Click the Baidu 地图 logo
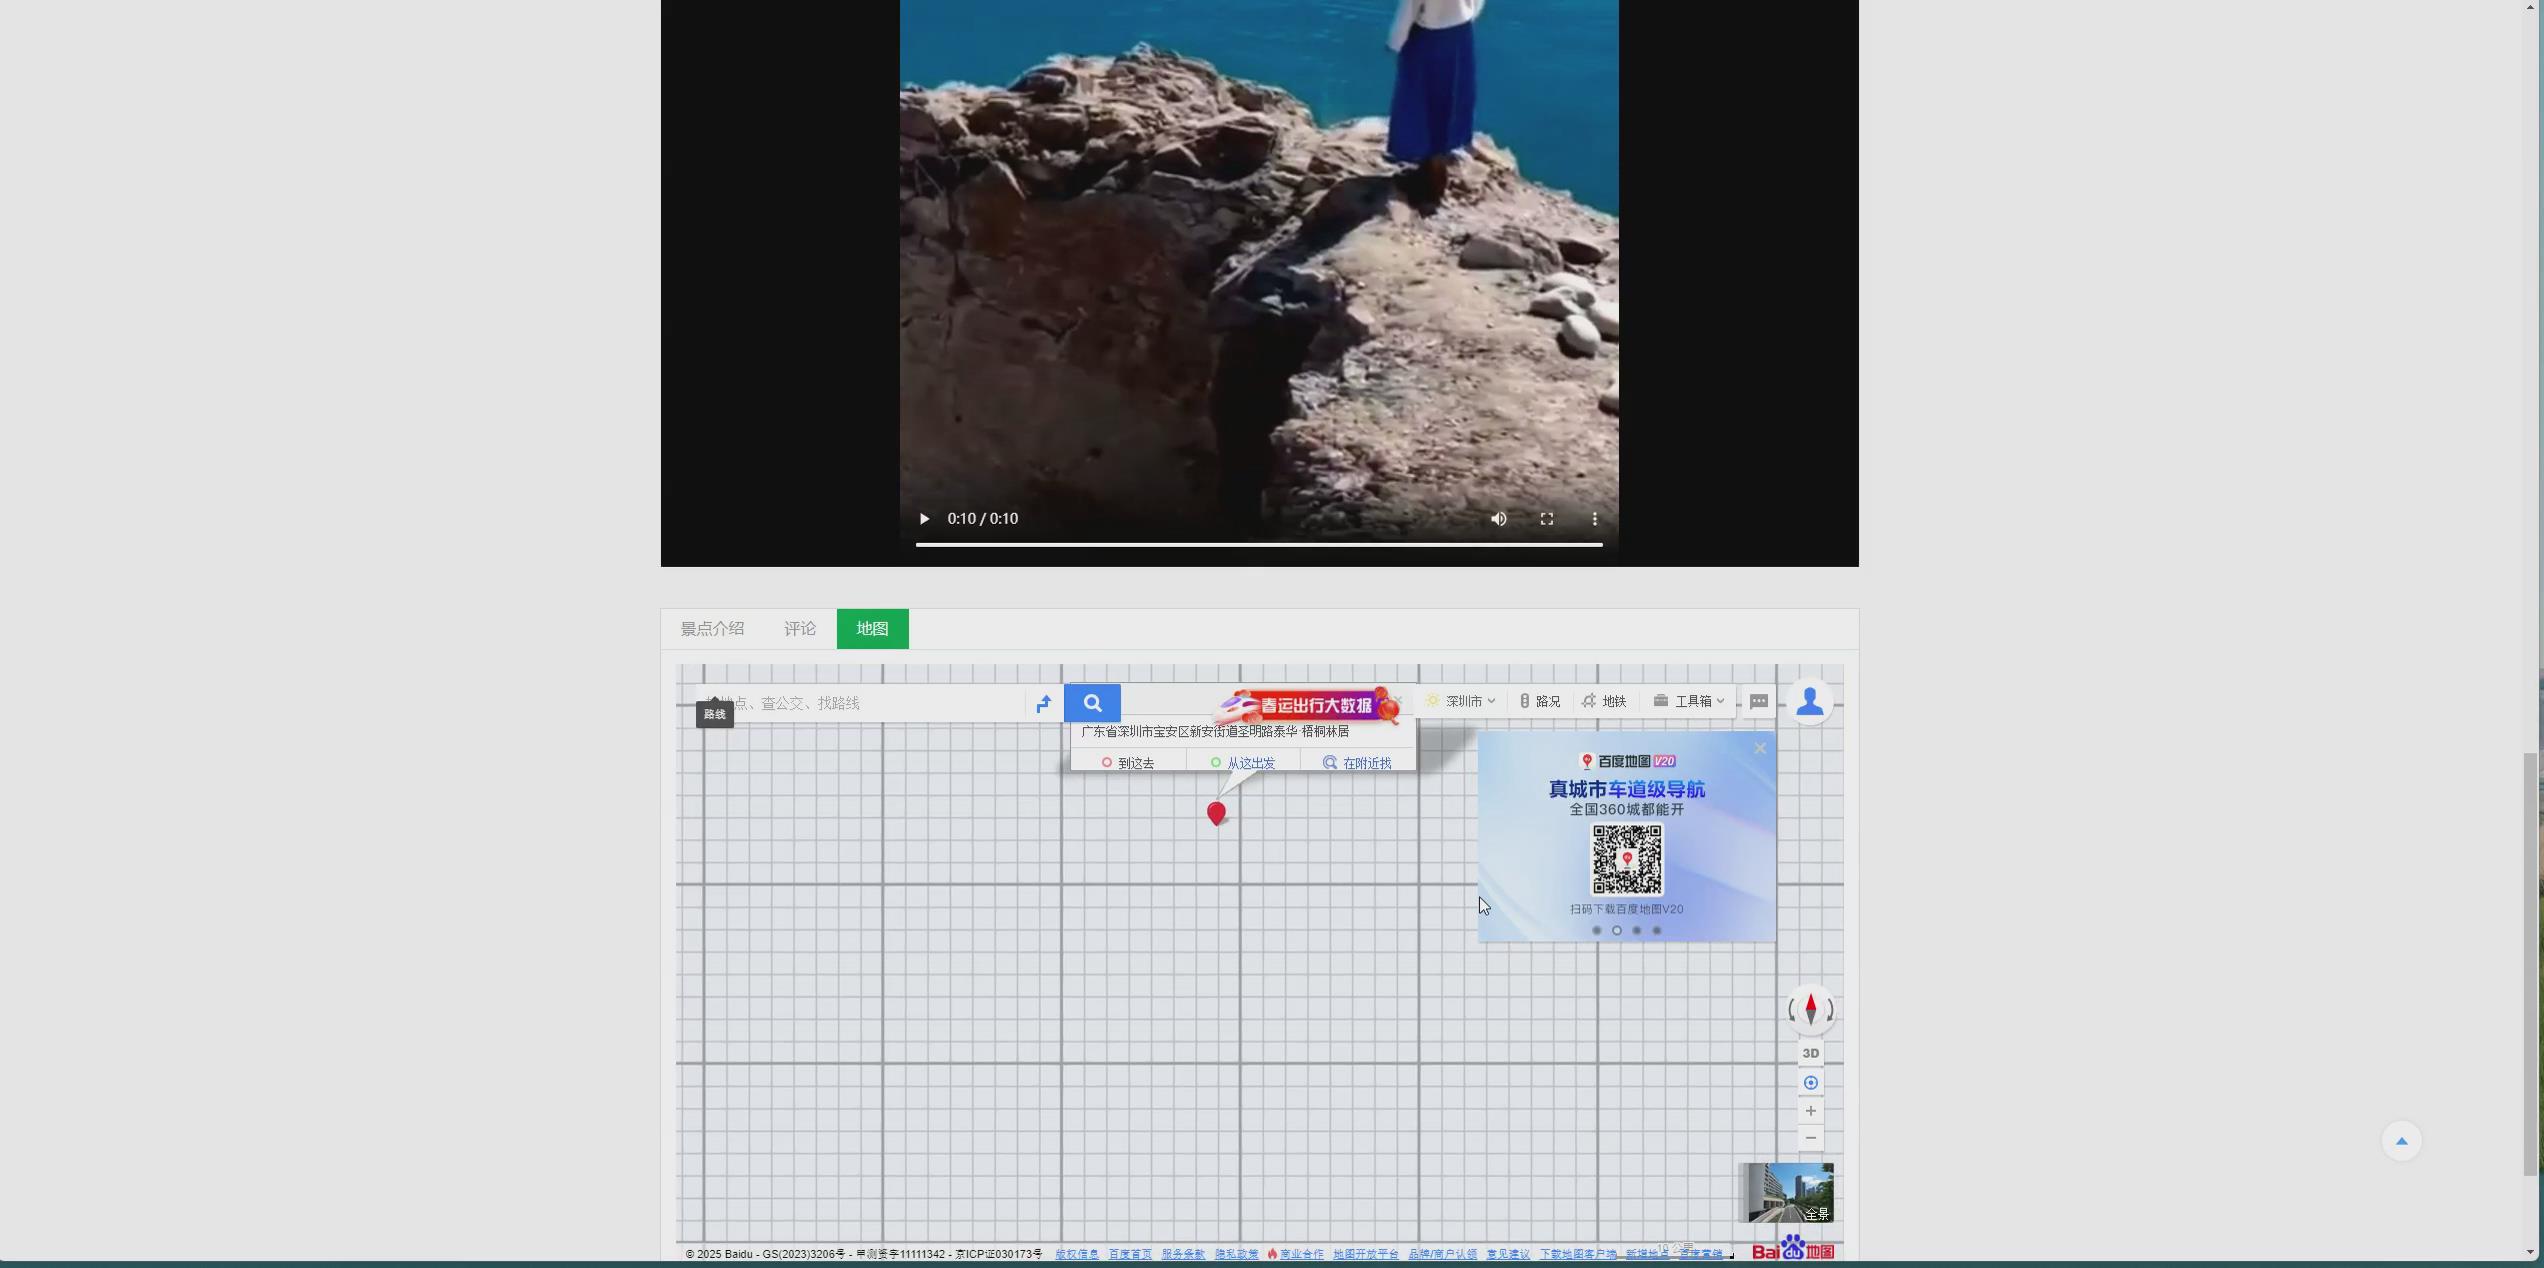 tap(1793, 1248)
